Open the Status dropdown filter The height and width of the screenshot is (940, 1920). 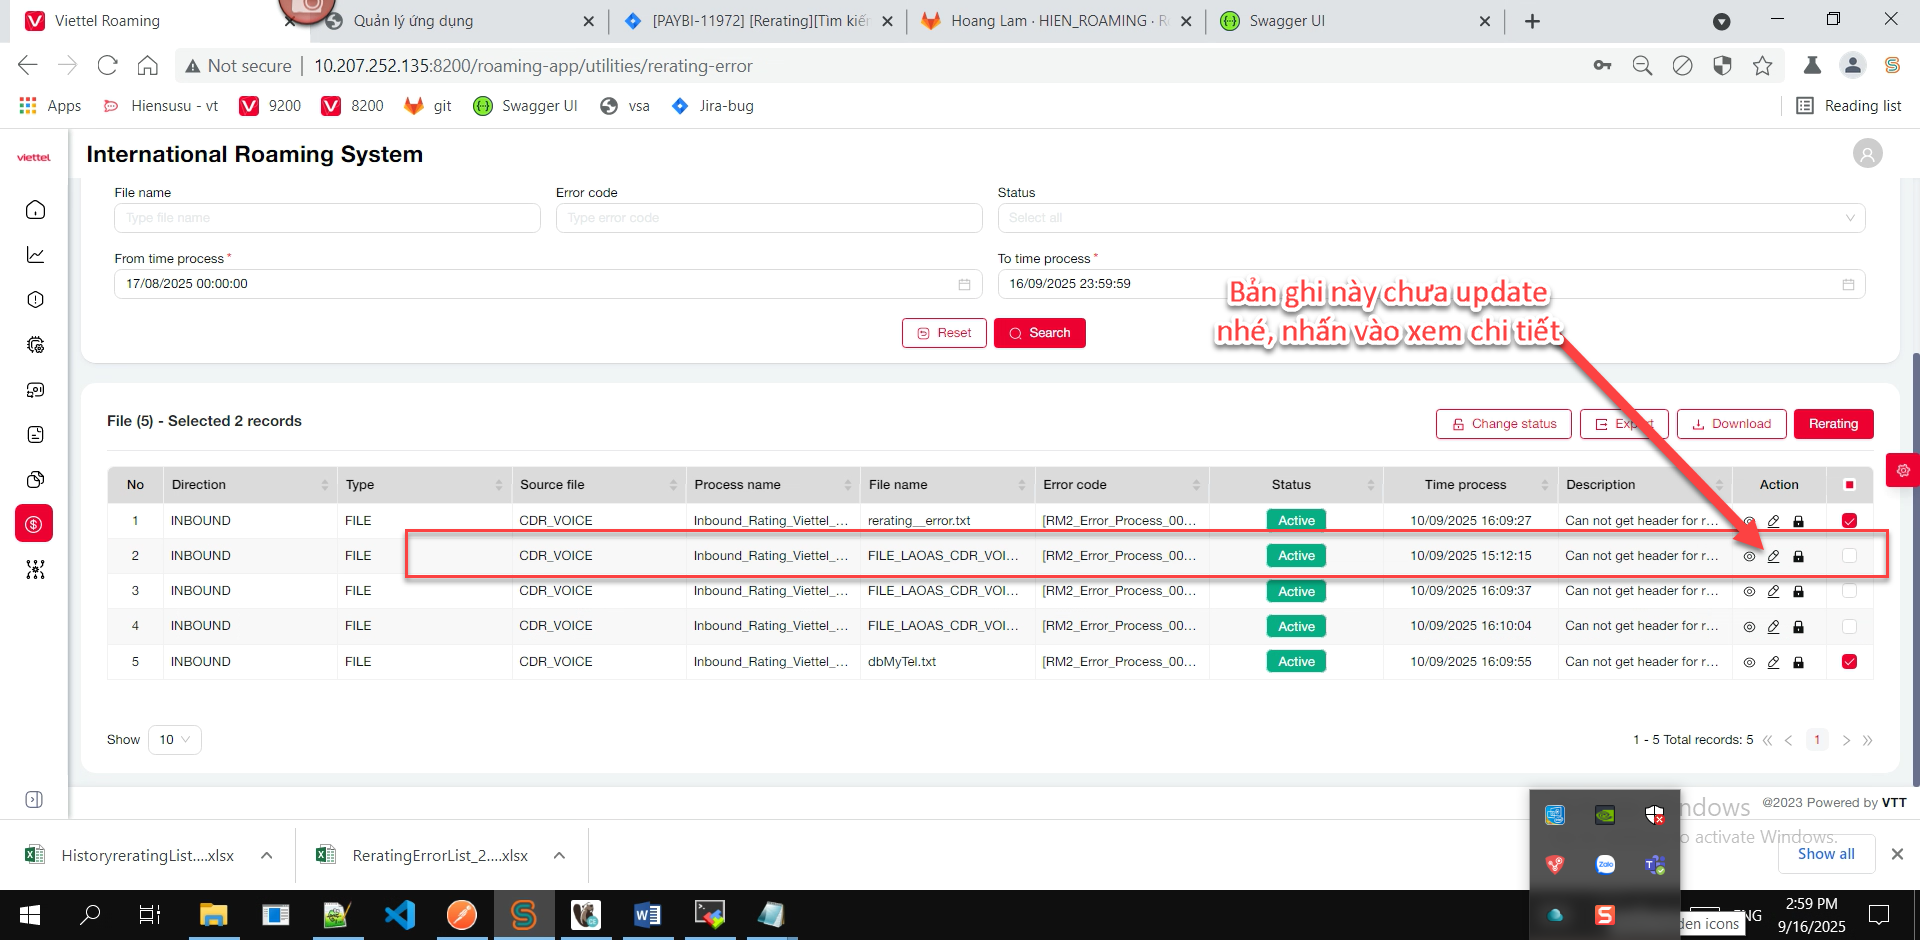[1430, 218]
